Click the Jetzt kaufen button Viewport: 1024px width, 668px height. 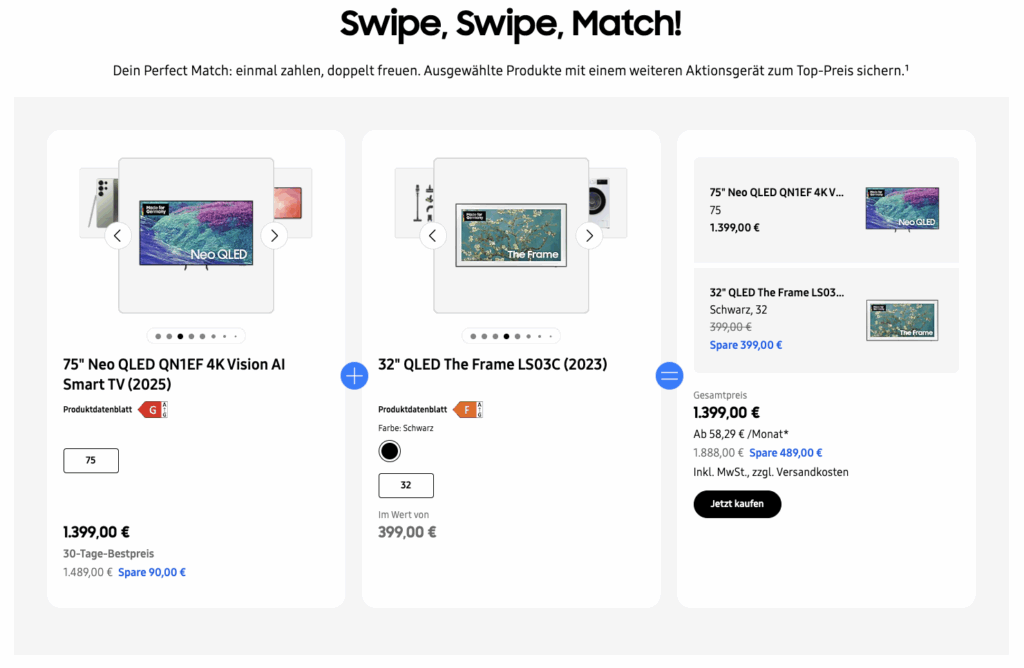pyautogui.click(x=737, y=504)
